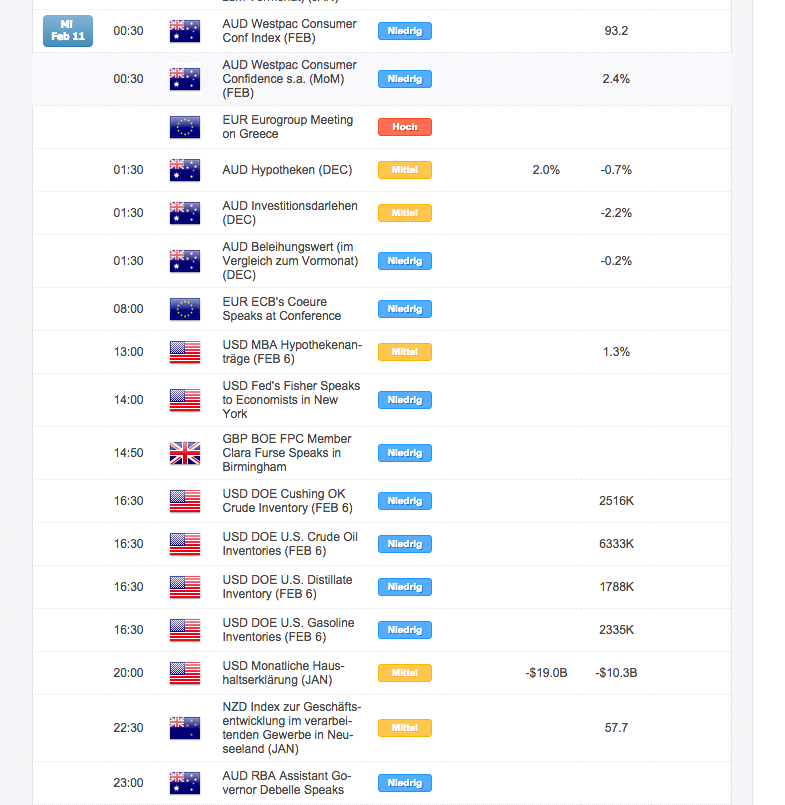Open the AUD Beleihungswert event
Viewport: 785px width, 805px height.
[x=288, y=261]
